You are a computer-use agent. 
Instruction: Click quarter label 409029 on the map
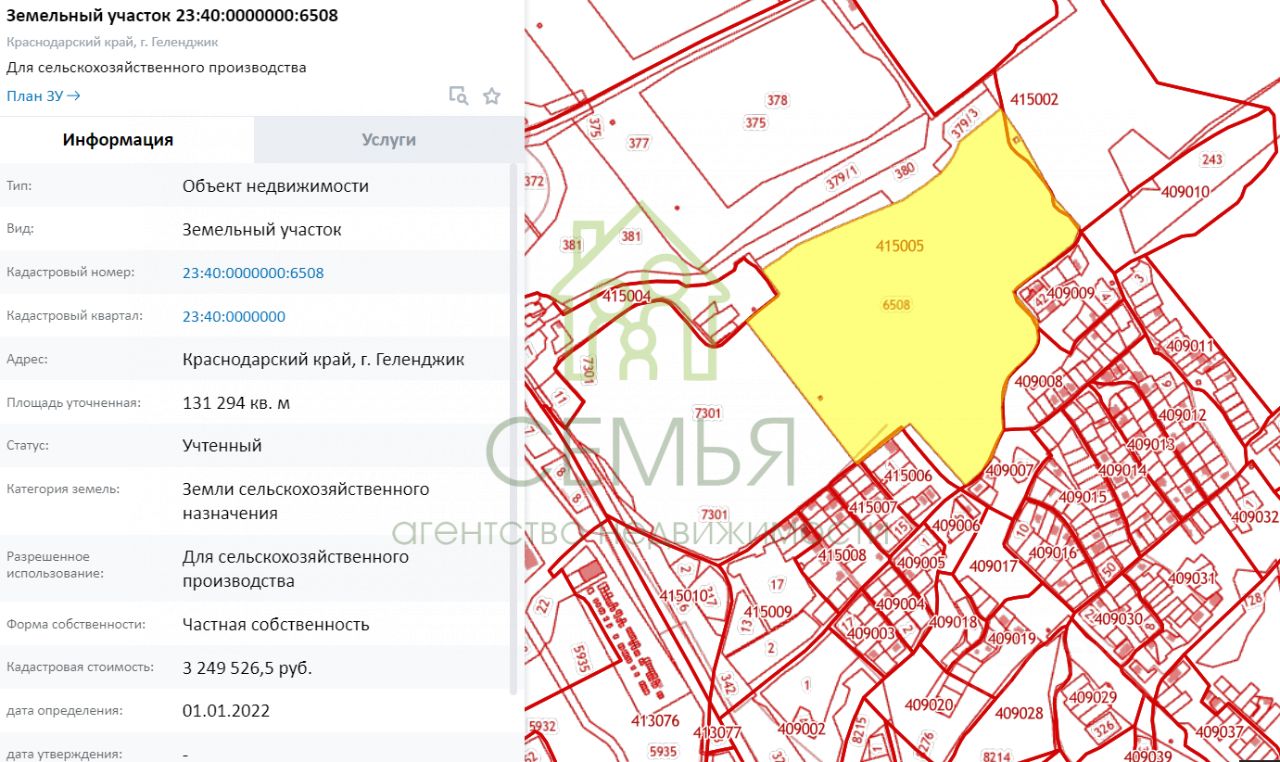click(x=1092, y=697)
